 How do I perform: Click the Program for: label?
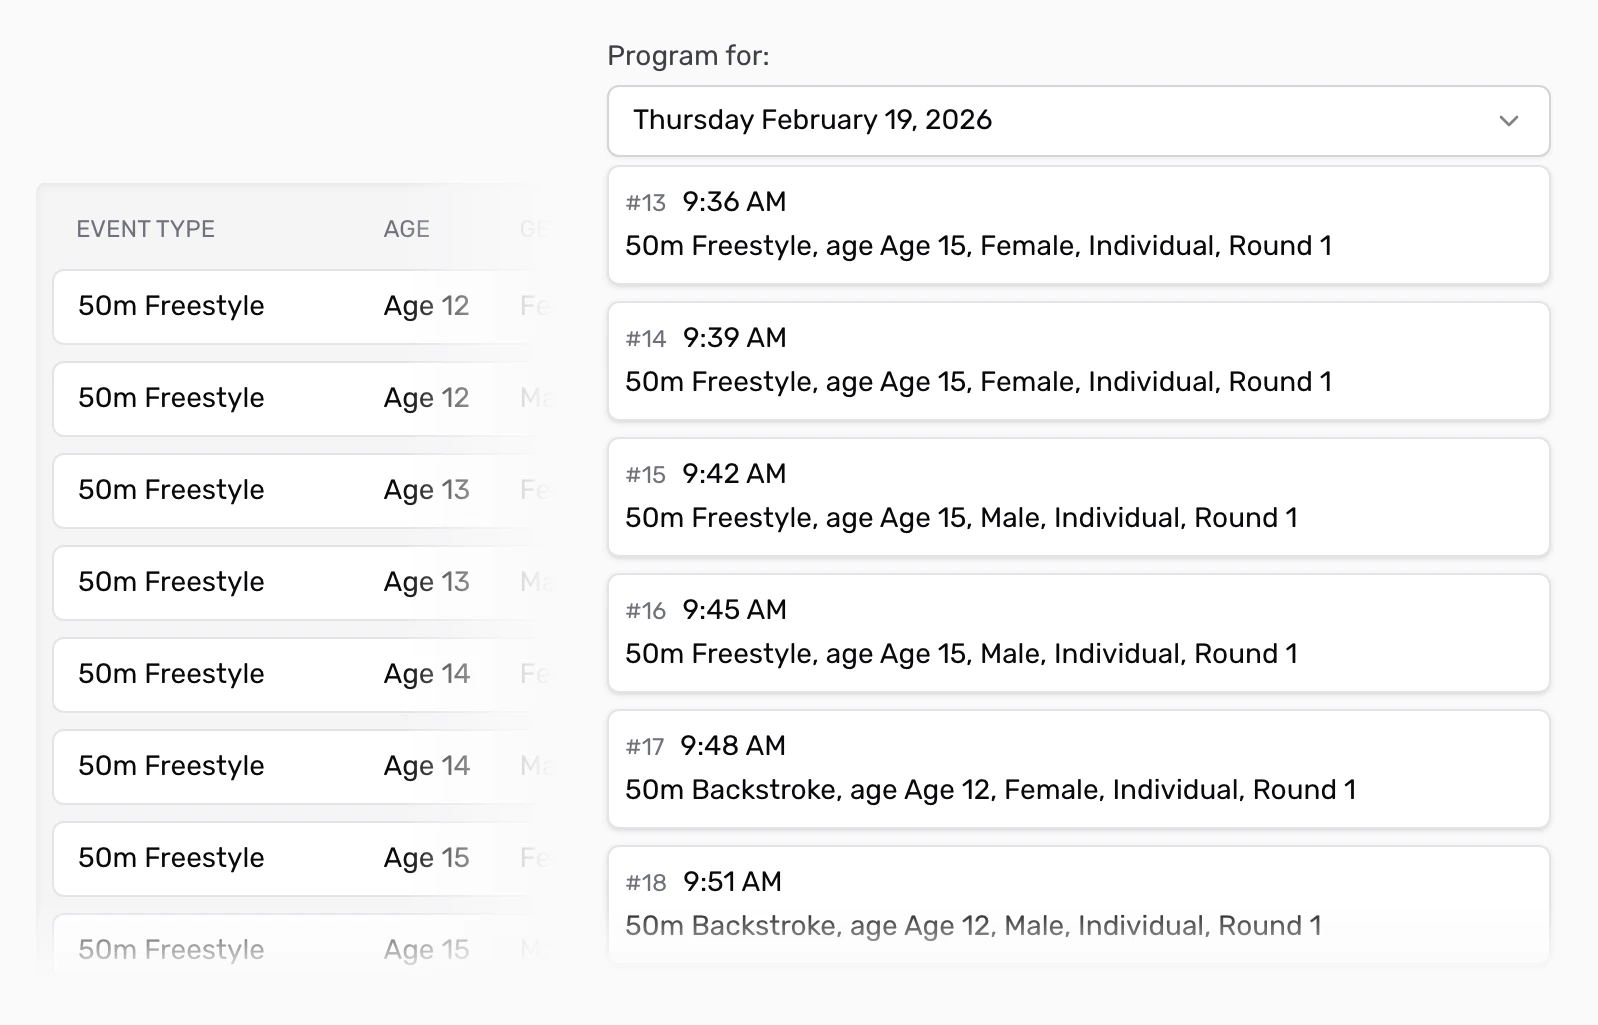pos(689,56)
